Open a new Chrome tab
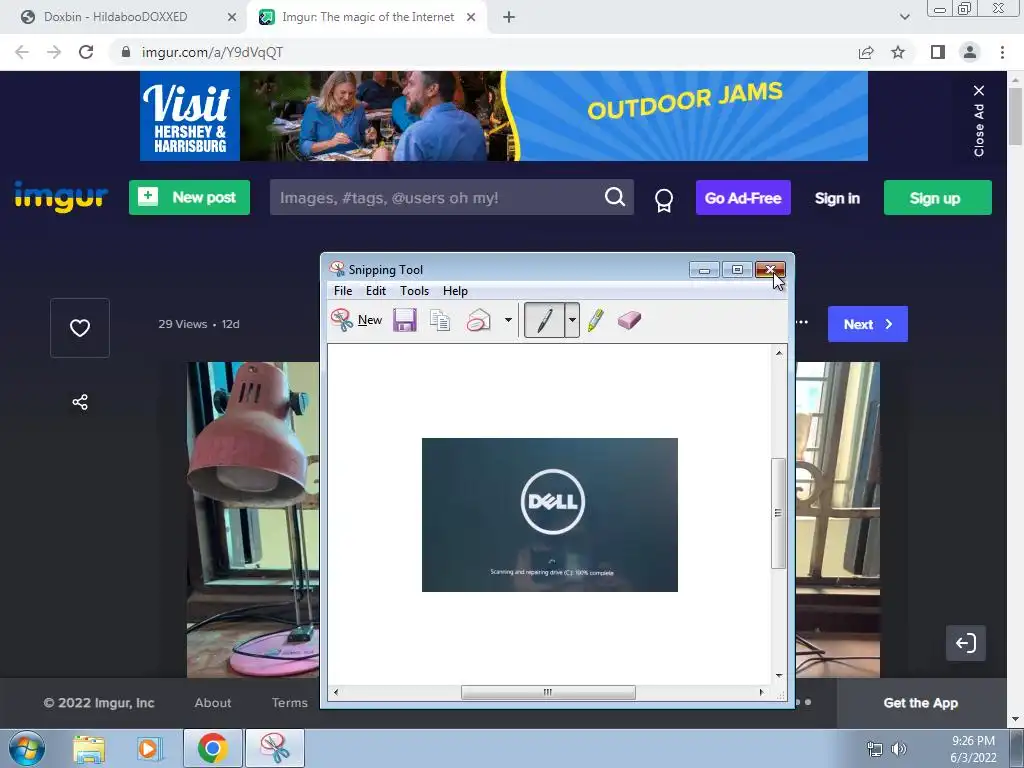The image size is (1024, 768). (509, 17)
